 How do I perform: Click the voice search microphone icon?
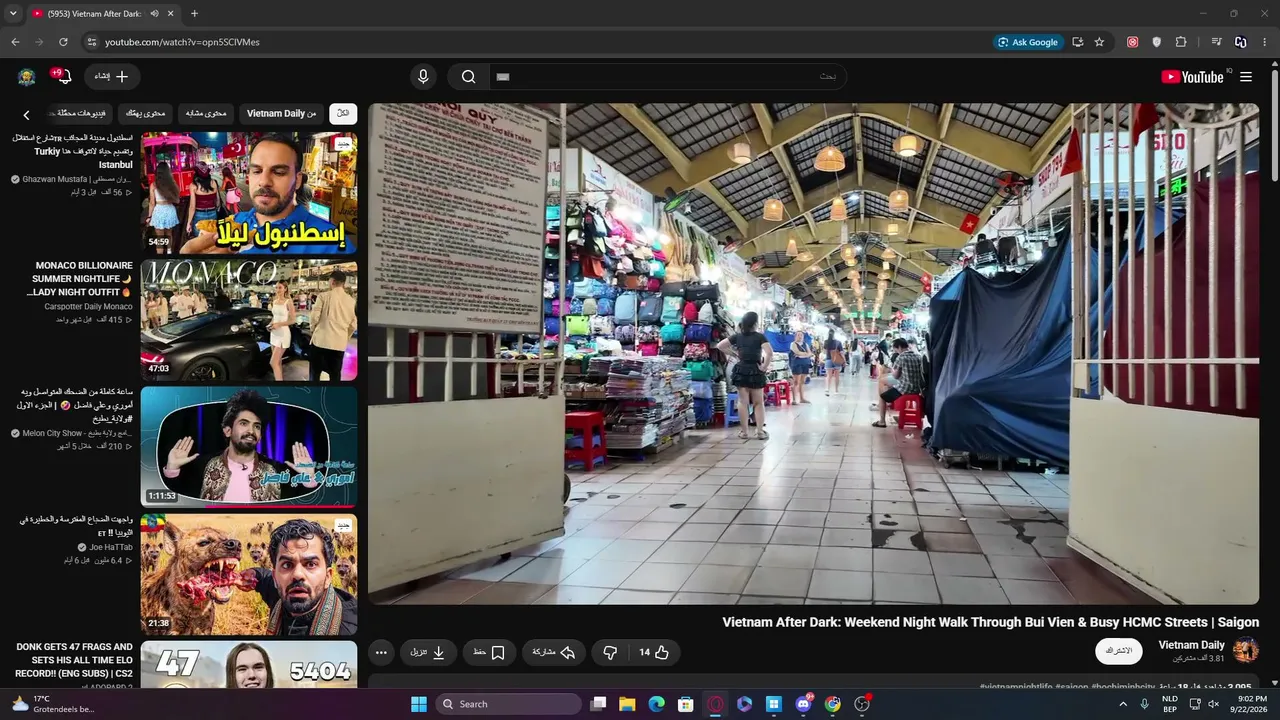423,77
